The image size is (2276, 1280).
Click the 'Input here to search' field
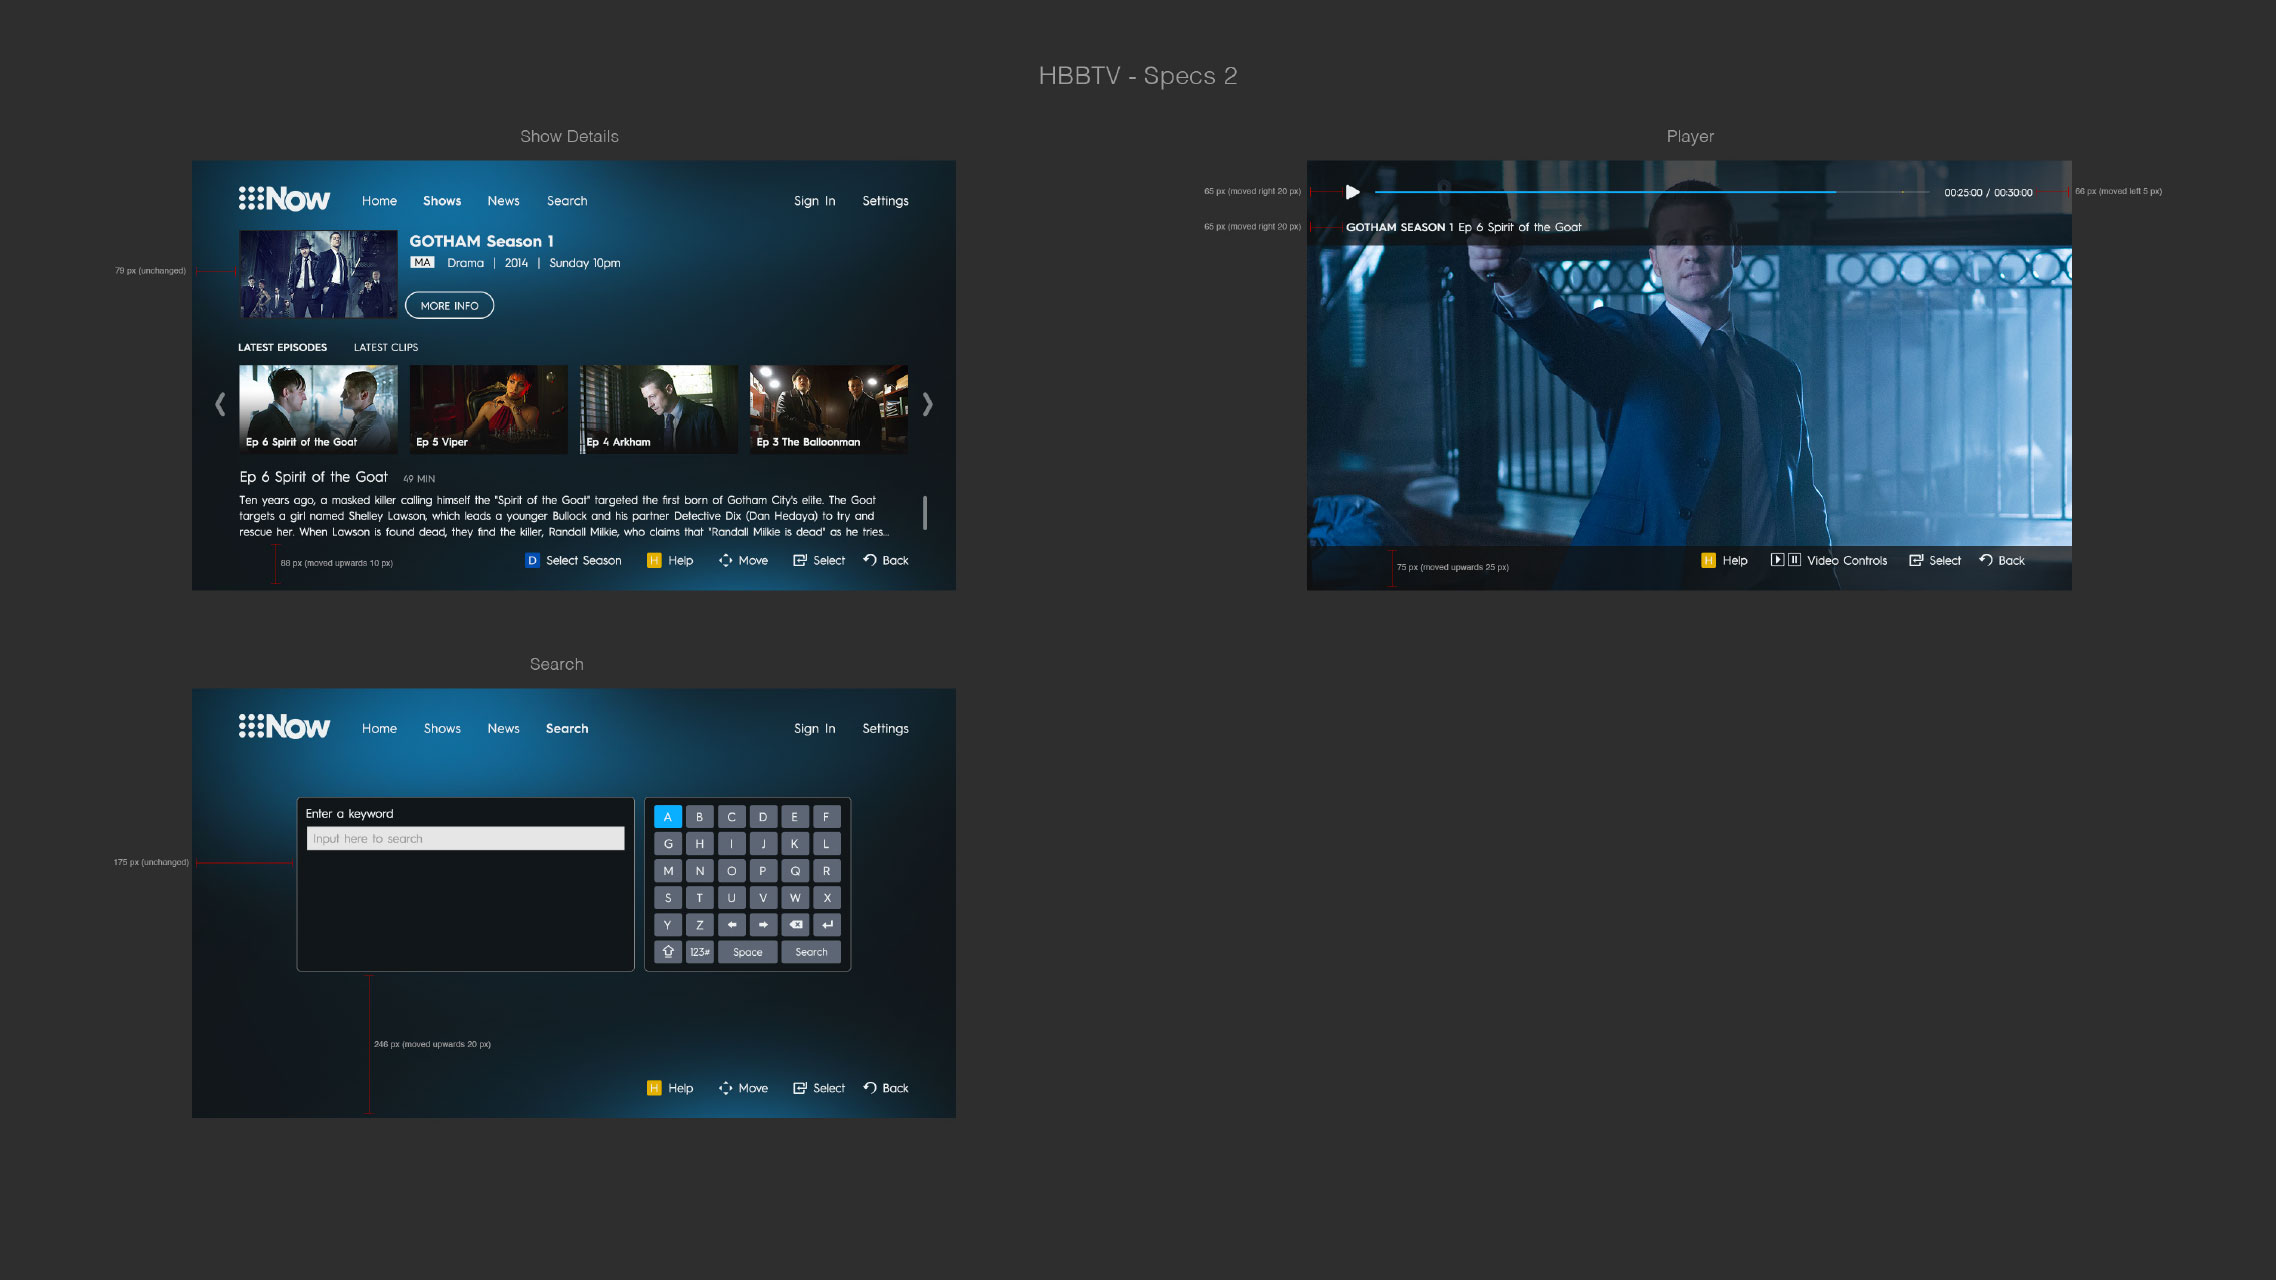[x=465, y=839]
